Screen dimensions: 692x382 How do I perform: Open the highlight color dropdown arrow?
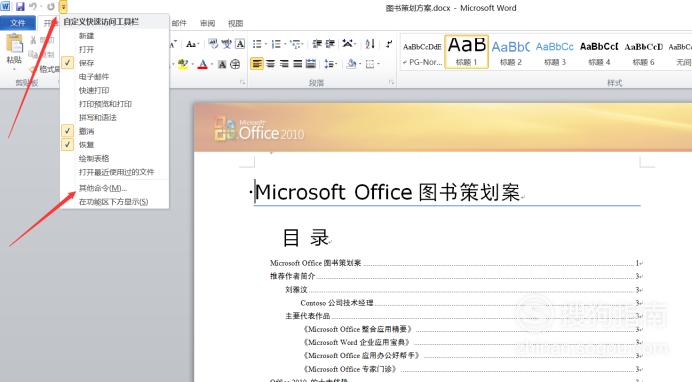[x=192, y=65]
